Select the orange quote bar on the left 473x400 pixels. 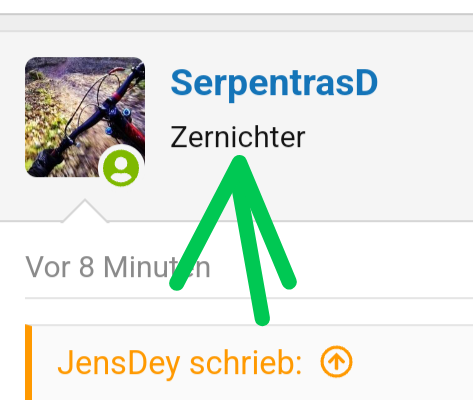tap(29, 362)
